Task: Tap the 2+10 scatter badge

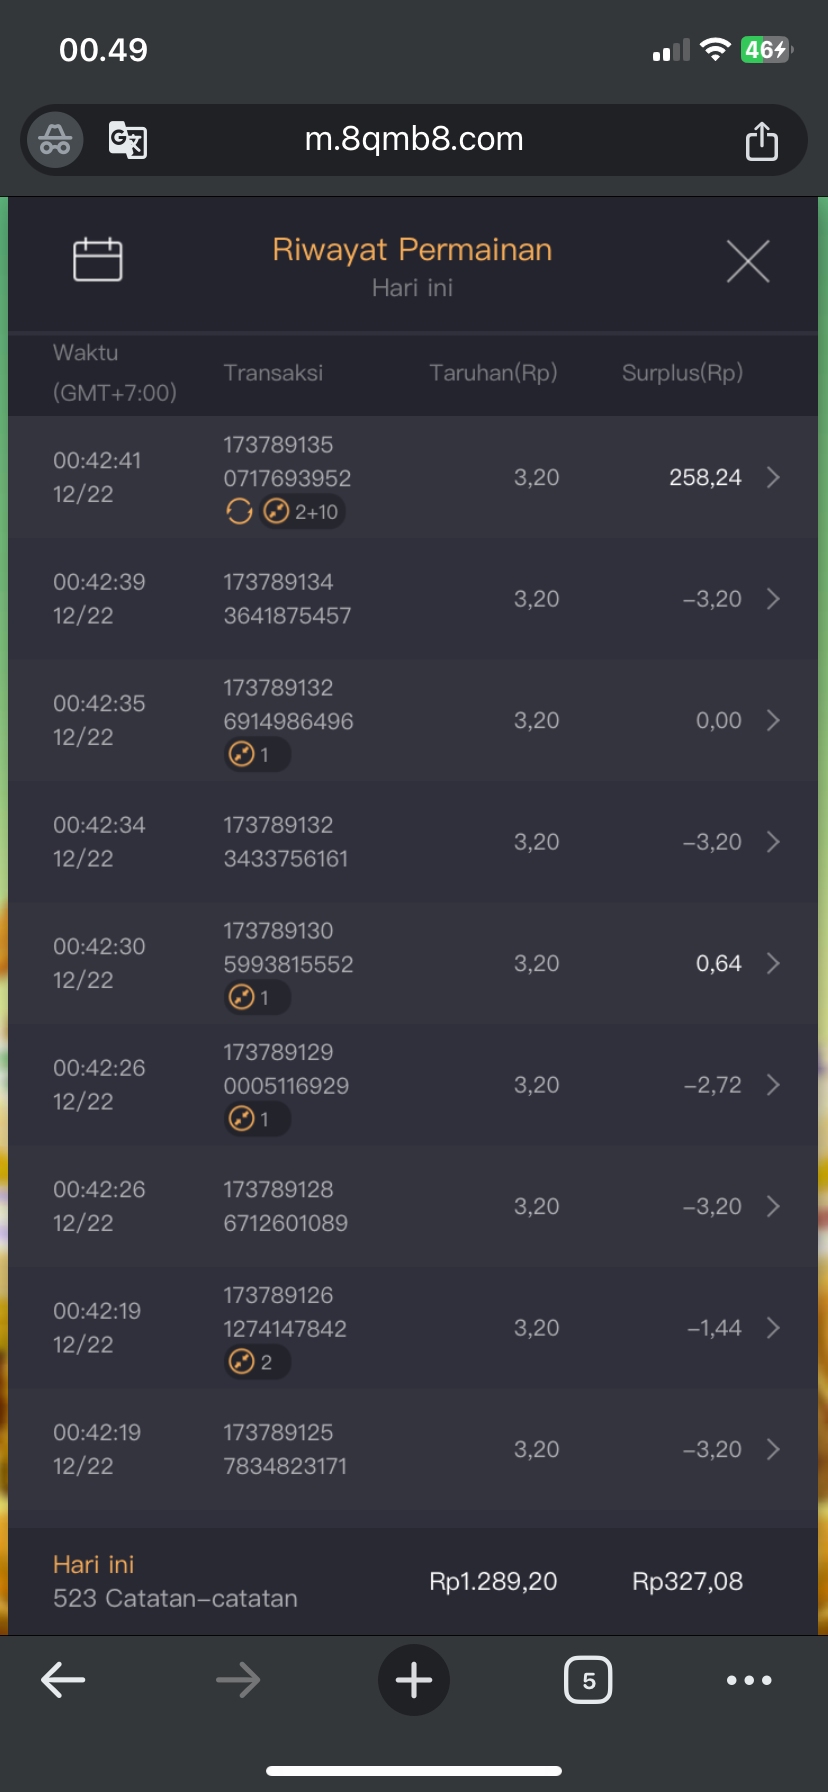Action: (303, 512)
